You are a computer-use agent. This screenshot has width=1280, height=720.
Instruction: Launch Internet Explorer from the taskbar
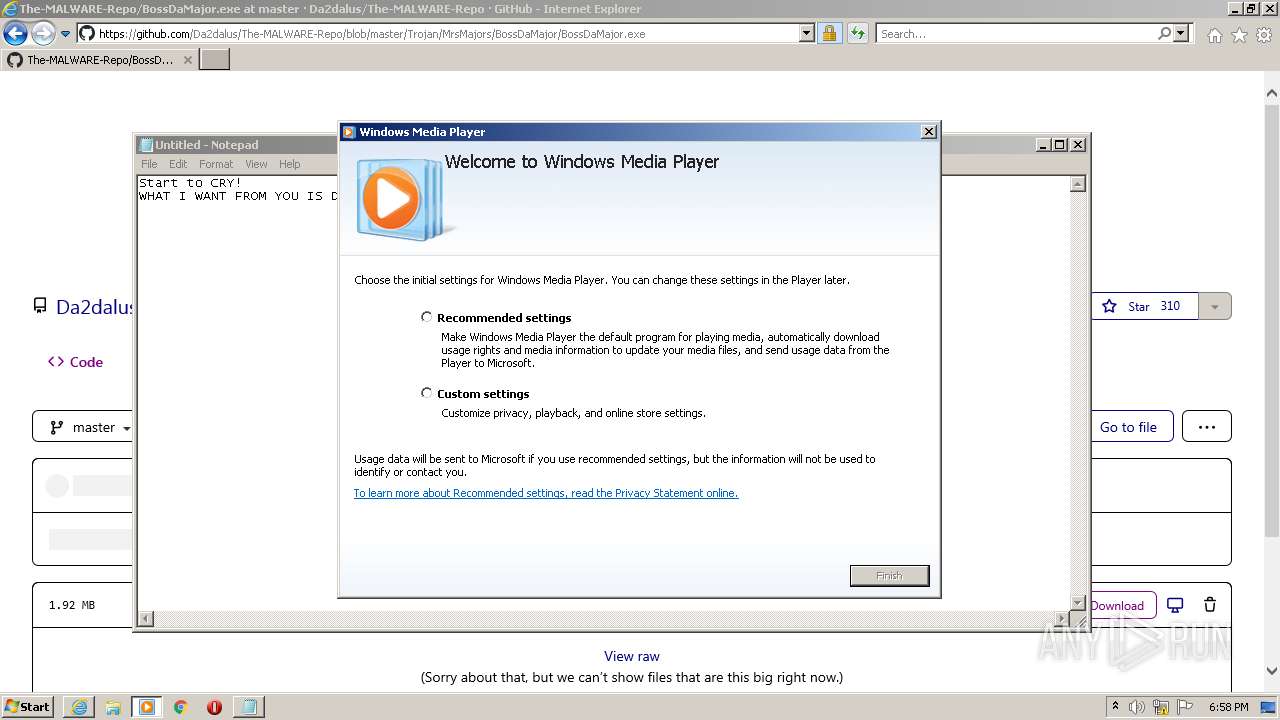(79, 707)
